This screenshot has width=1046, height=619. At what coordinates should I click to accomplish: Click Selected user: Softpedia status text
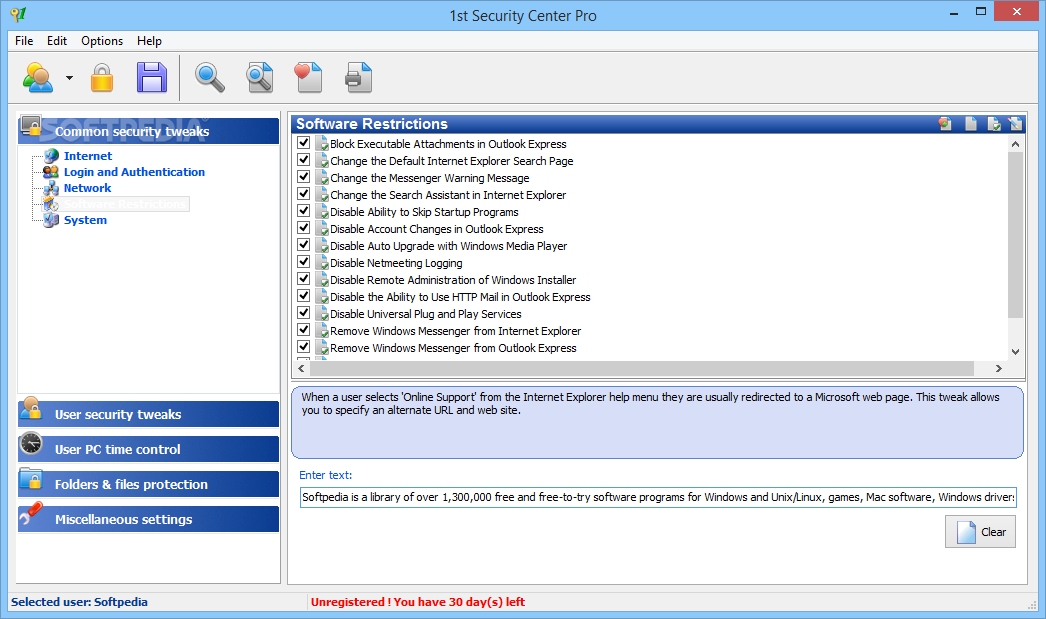point(79,602)
